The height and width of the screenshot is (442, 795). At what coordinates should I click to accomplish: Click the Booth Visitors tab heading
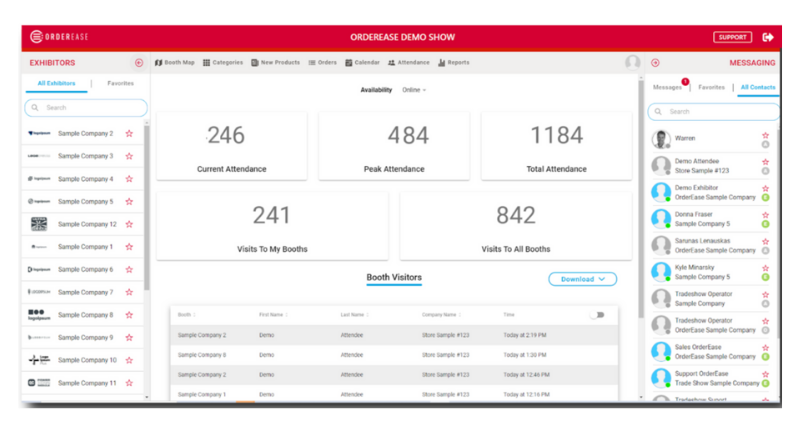coord(394,277)
